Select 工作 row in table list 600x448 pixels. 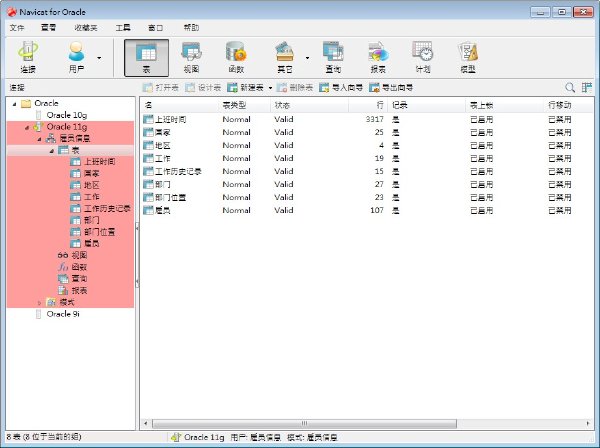coord(367,158)
